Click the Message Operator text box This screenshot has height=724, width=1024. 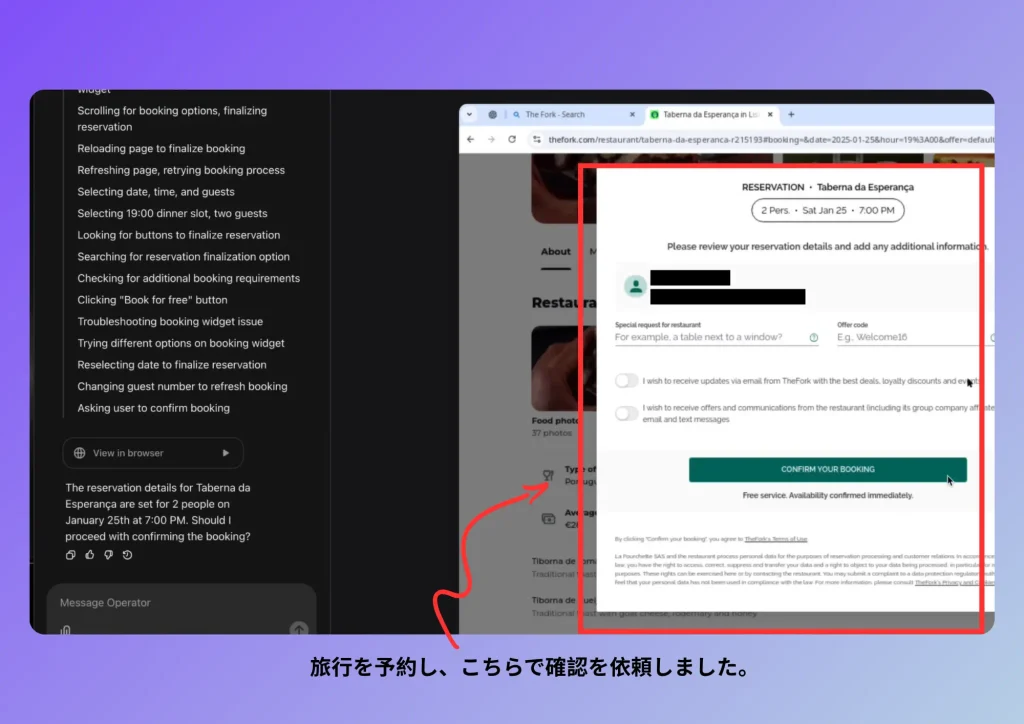[x=182, y=603]
